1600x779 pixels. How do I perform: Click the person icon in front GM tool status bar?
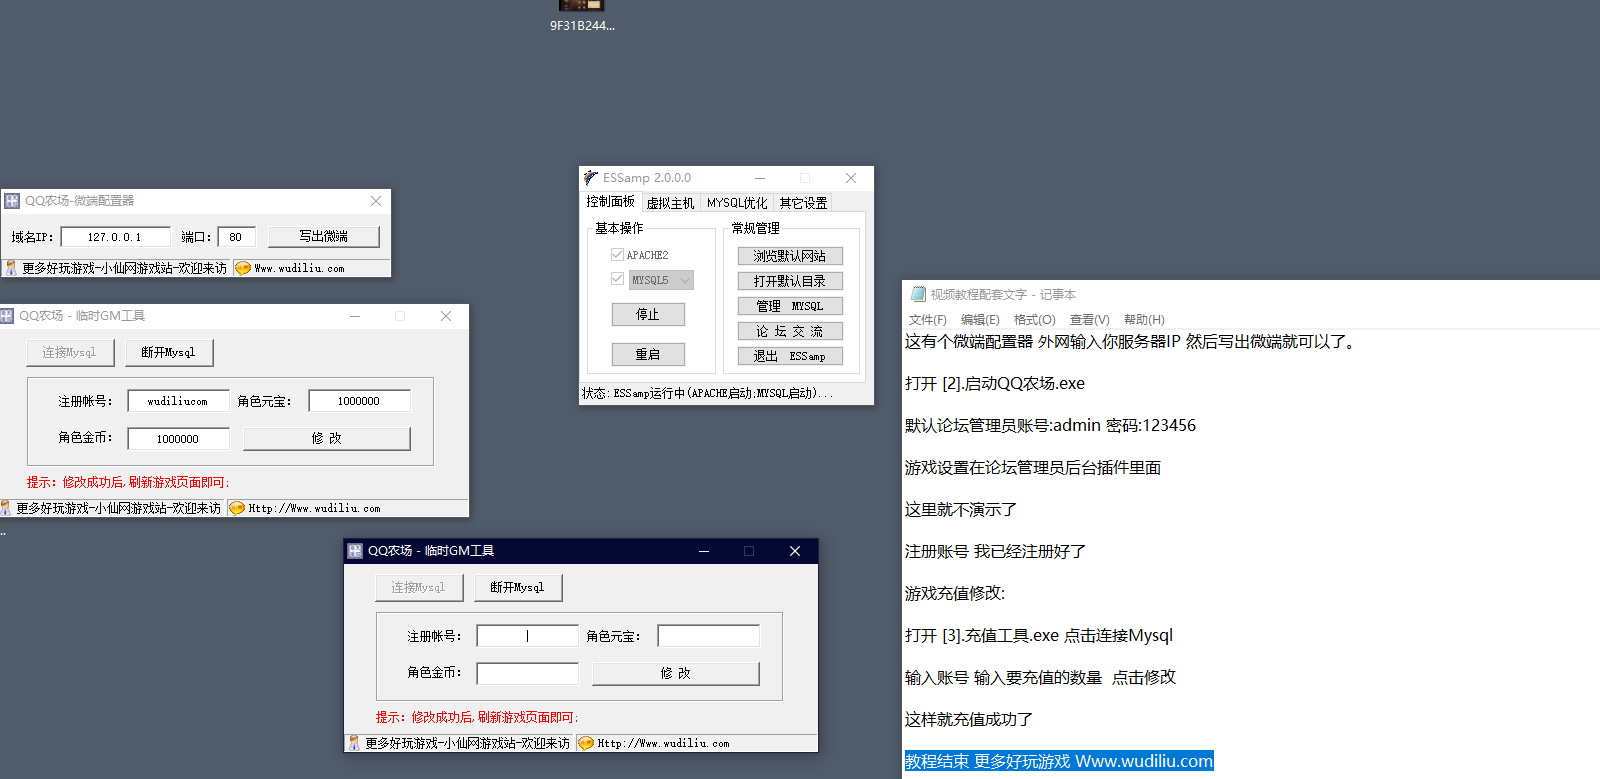354,743
